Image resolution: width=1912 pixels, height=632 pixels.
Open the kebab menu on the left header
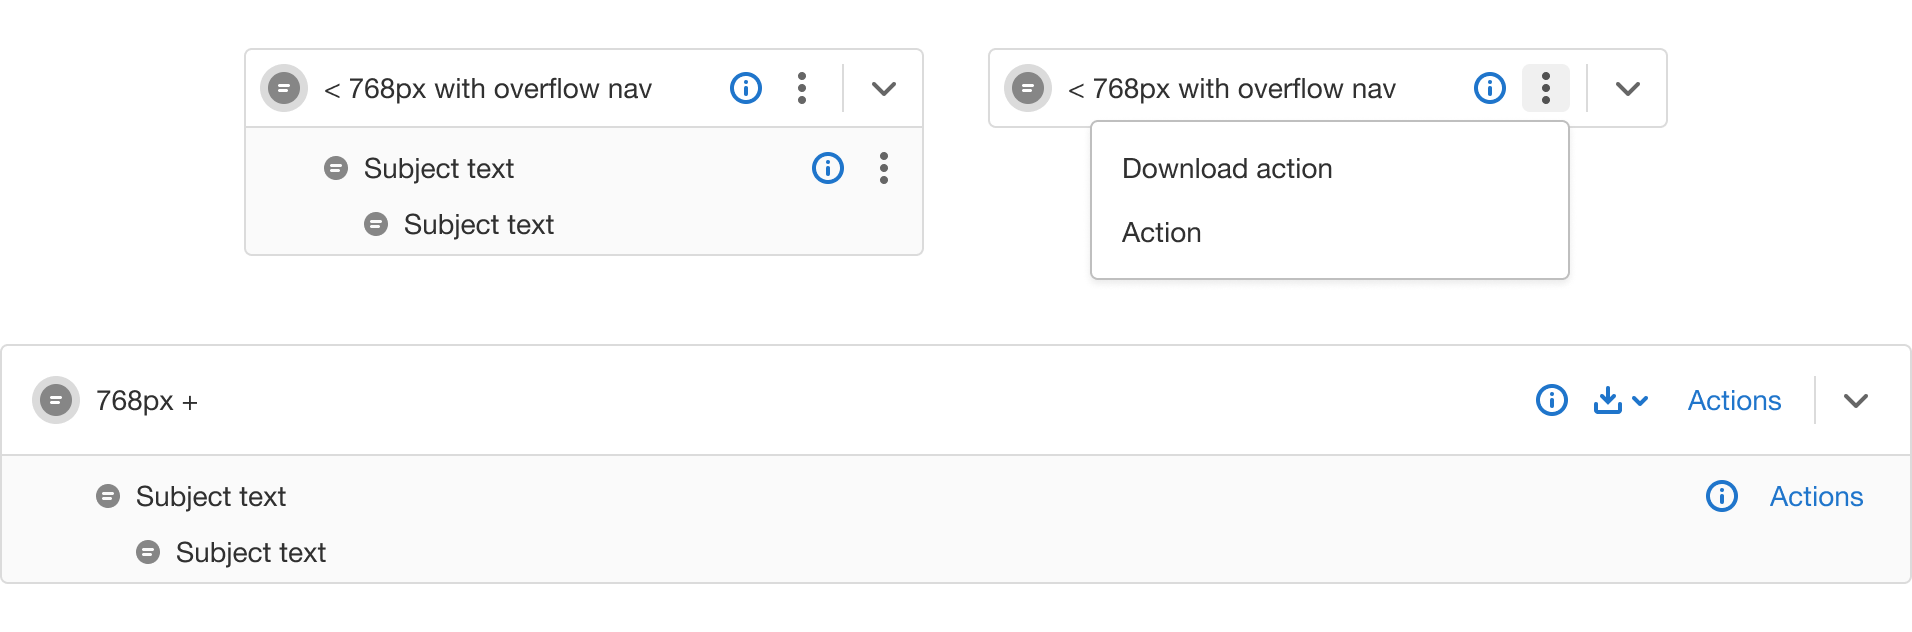click(x=801, y=88)
